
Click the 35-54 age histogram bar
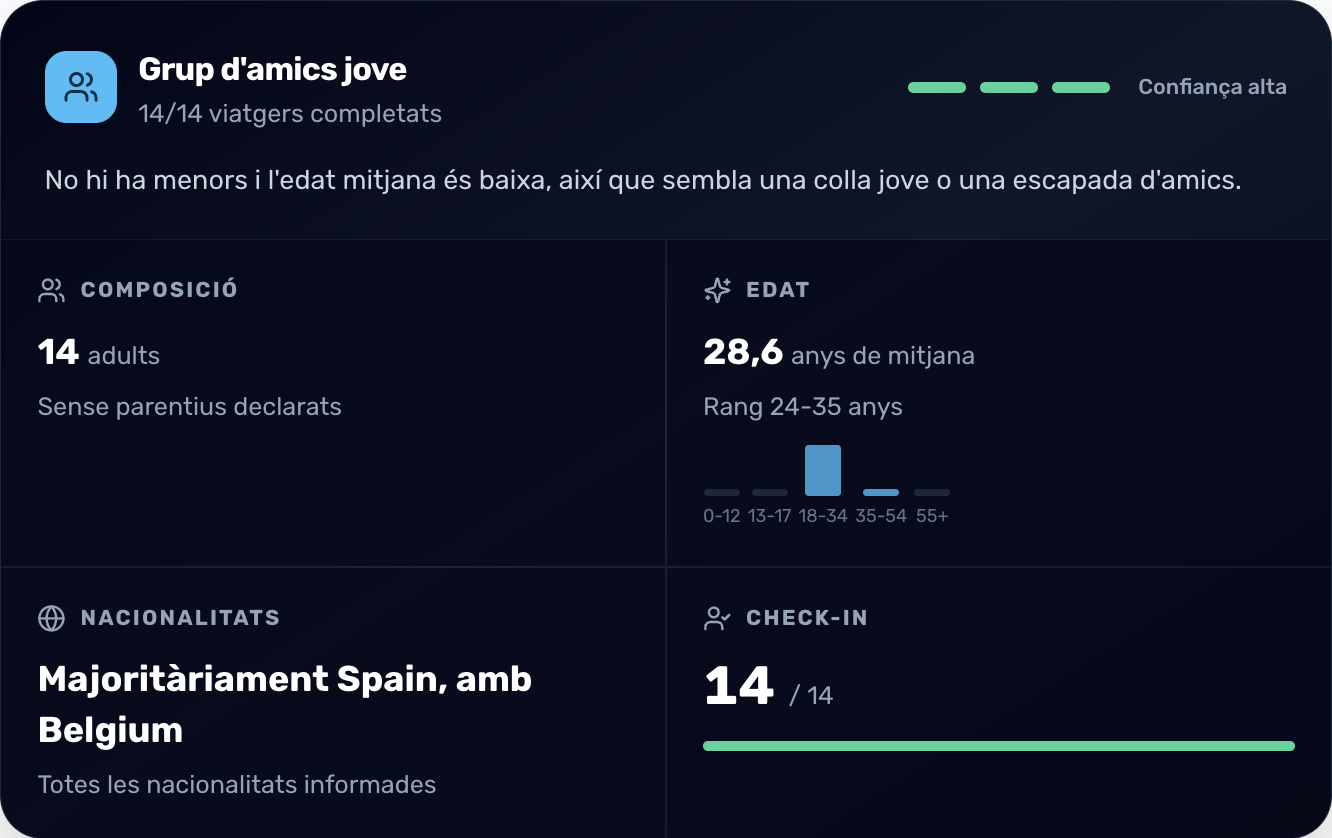click(881, 492)
